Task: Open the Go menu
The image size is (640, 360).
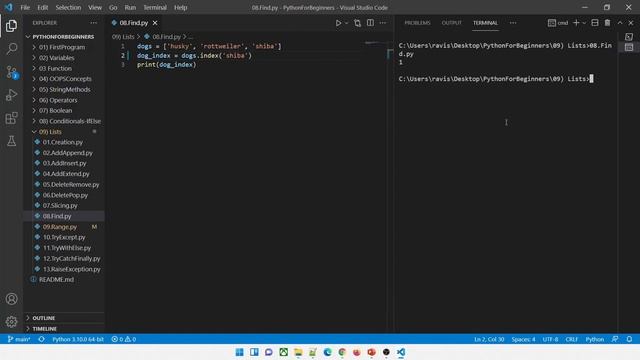Action: coord(113,7)
